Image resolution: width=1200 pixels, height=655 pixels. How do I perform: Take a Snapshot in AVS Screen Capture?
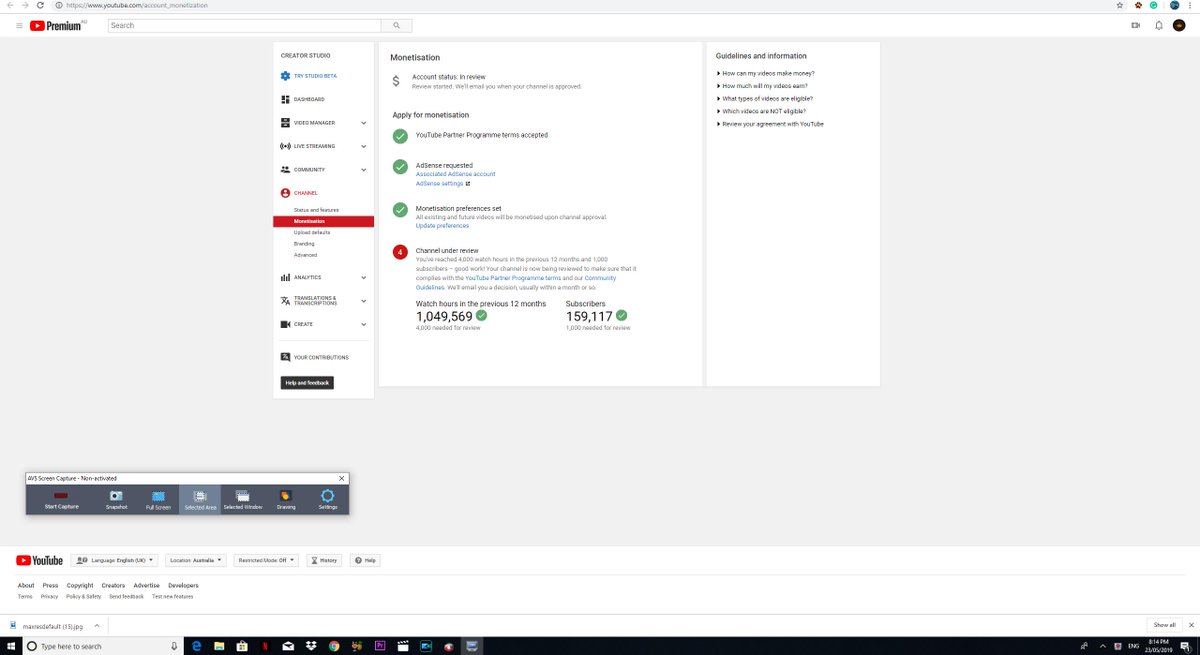(117, 498)
